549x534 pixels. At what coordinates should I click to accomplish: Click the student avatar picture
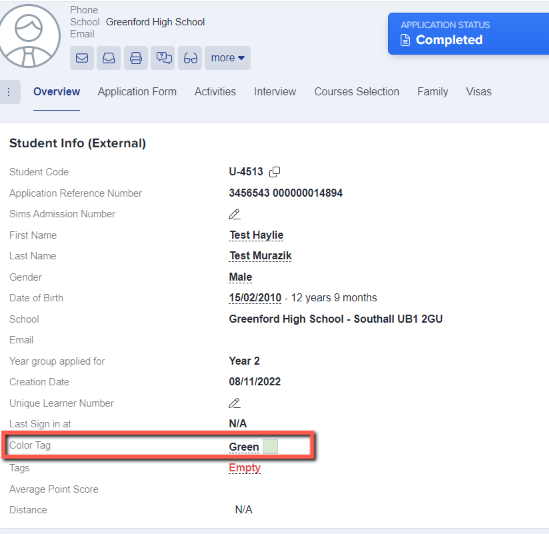[x=29, y=36]
